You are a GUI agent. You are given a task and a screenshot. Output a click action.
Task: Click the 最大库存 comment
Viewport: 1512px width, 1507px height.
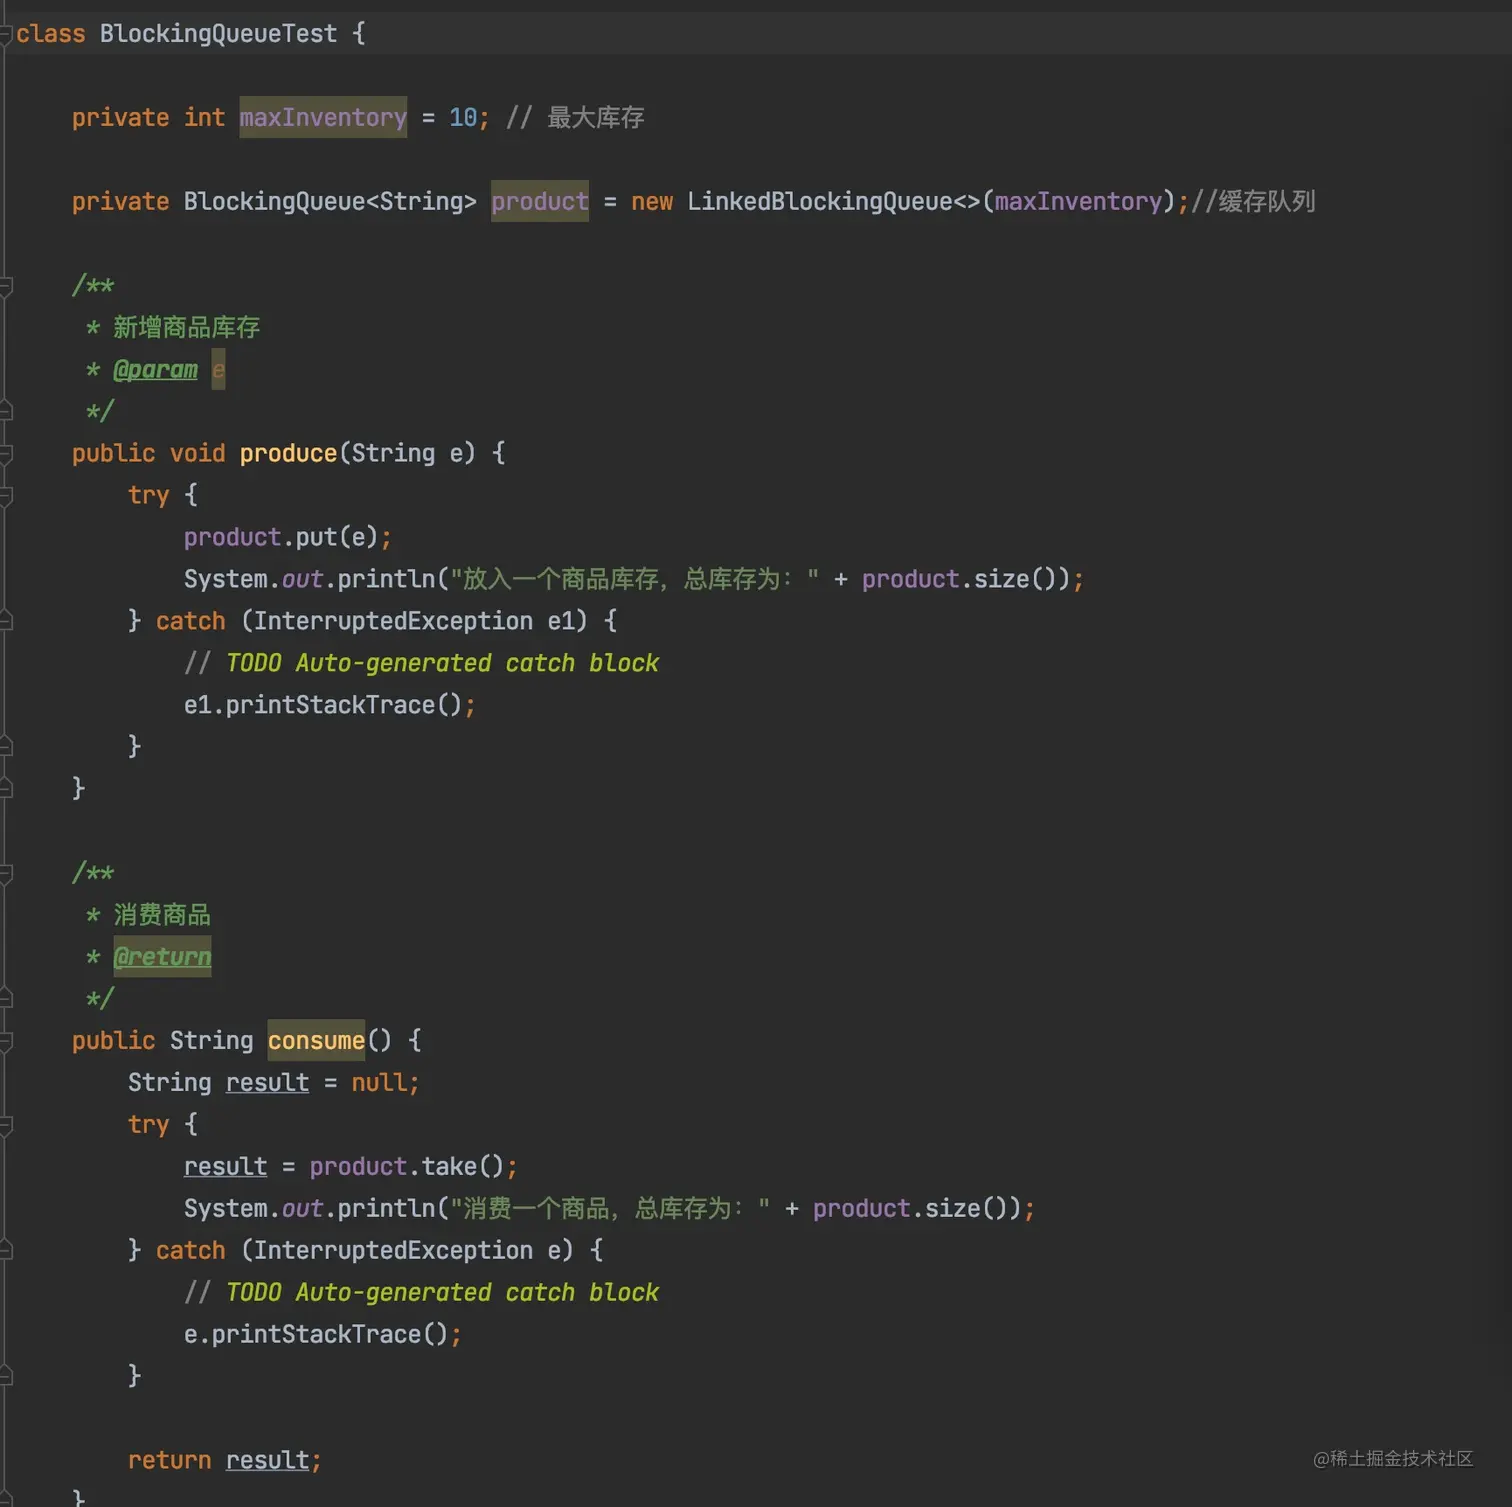click(575, 118)
